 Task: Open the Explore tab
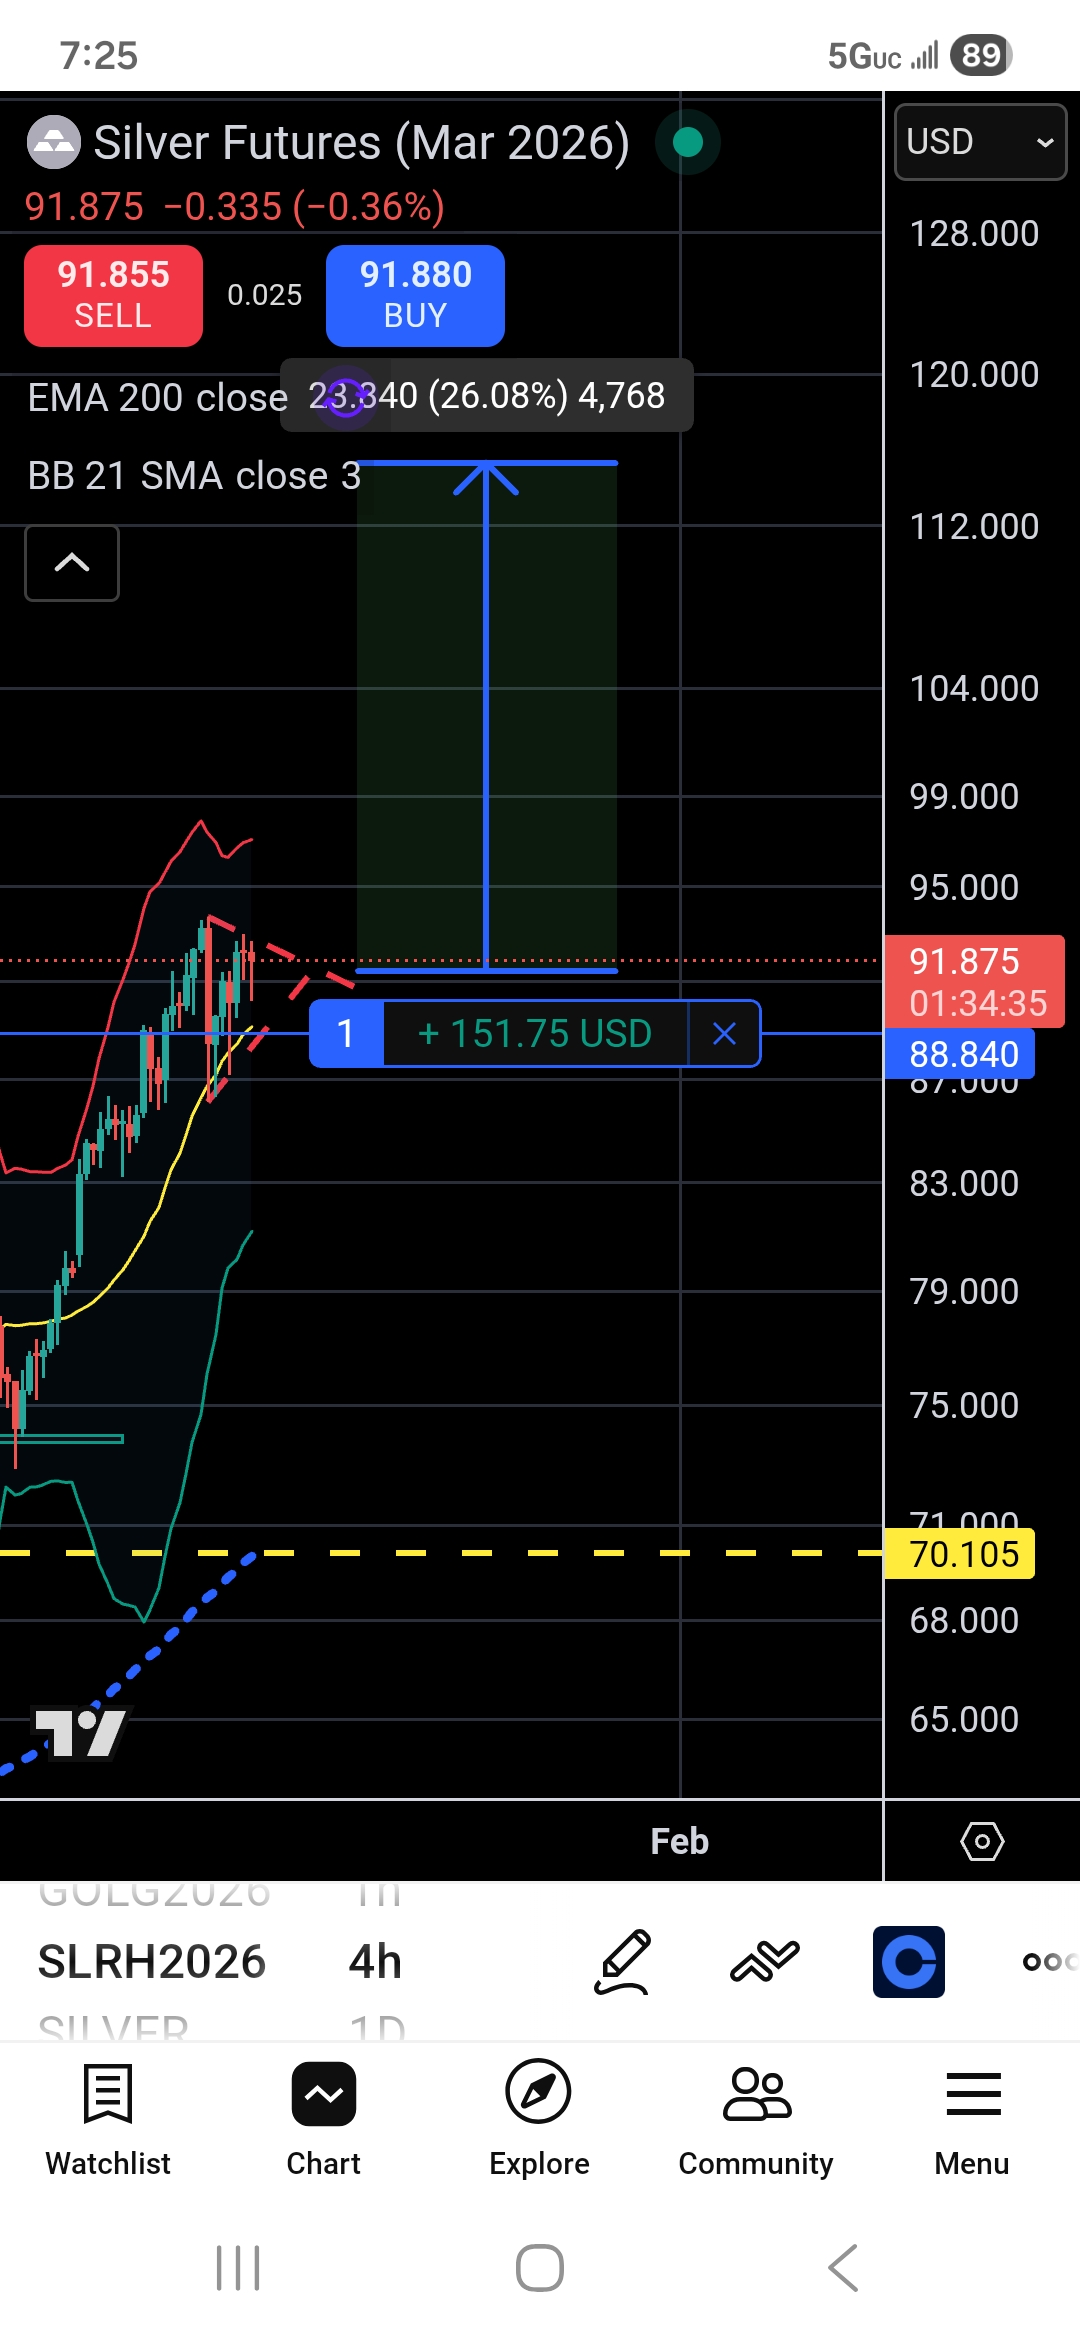pos(539,2119)
